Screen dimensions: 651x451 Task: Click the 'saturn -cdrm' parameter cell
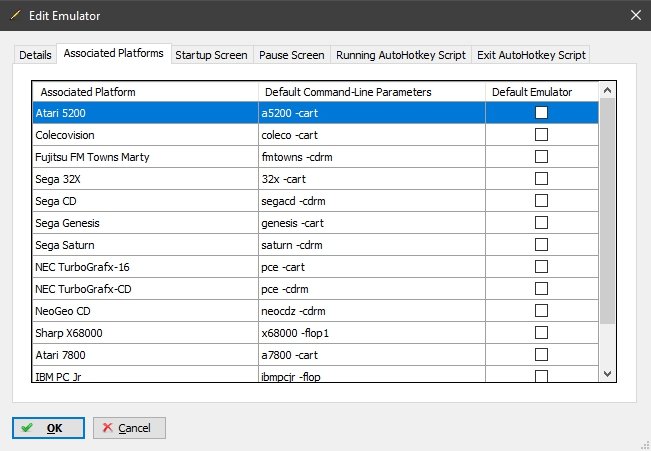372,245
